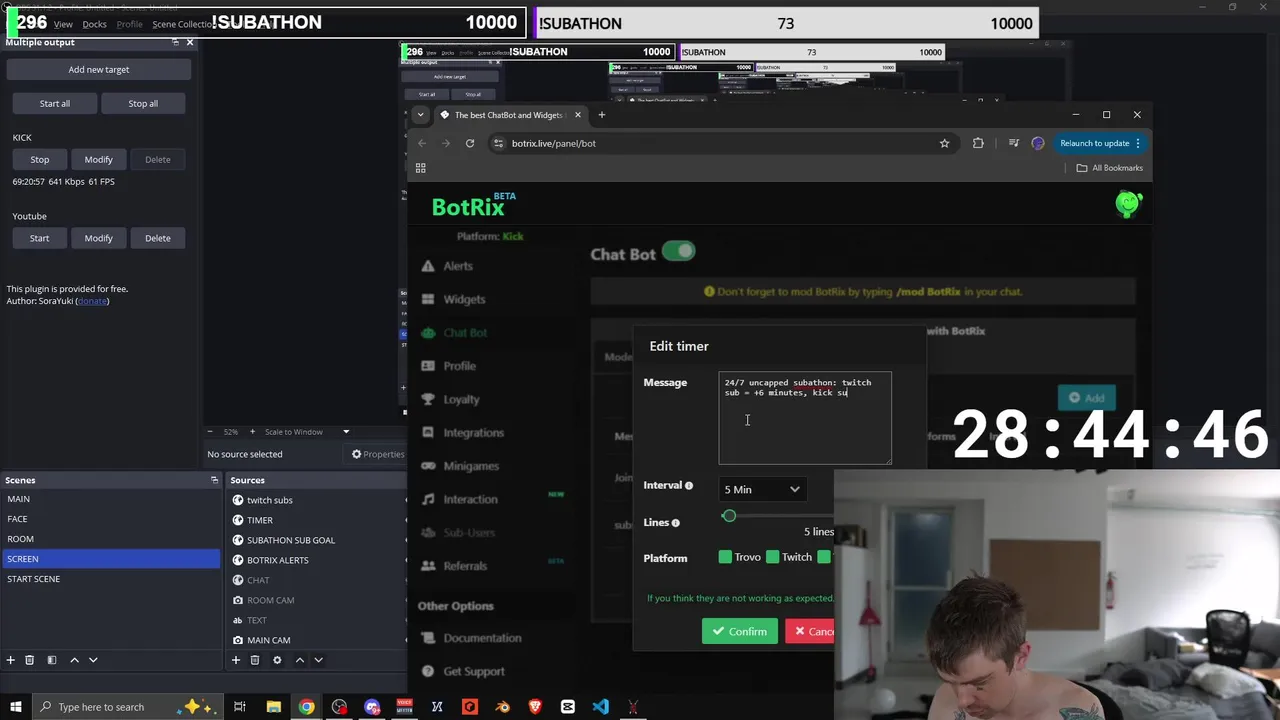Float the Multiple output dock
Viewport: 1280px width, 720px height.
176,42
